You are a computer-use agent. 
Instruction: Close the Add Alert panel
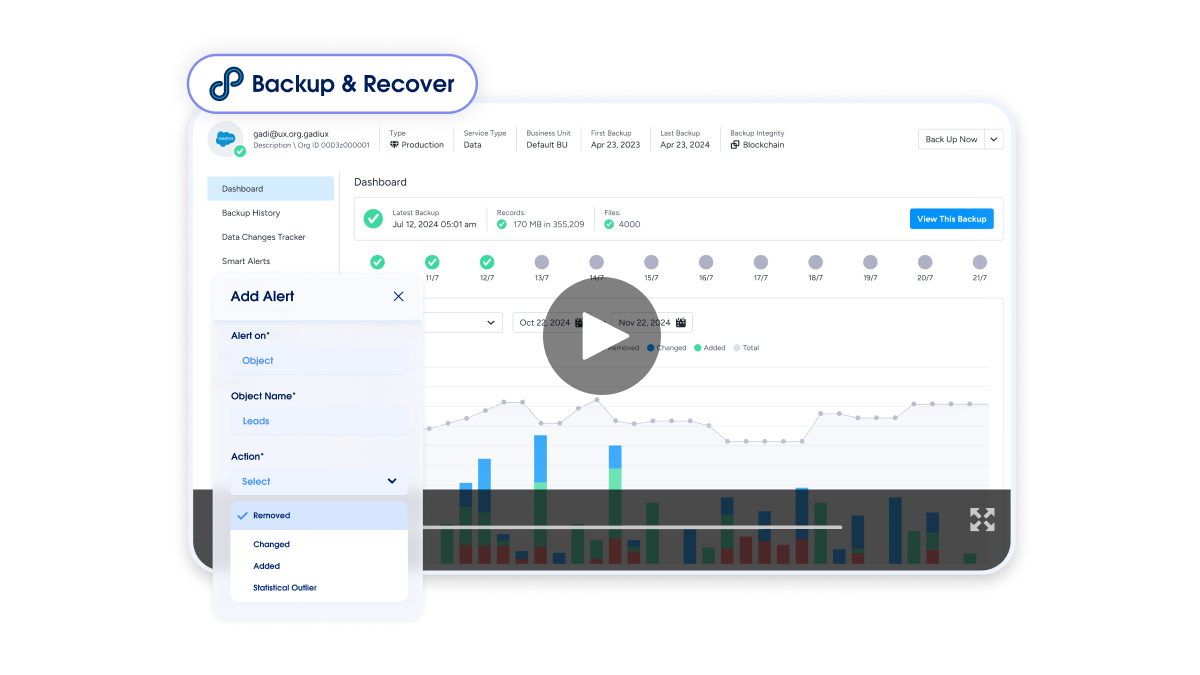pyautogui.click(x=398, y=296)
